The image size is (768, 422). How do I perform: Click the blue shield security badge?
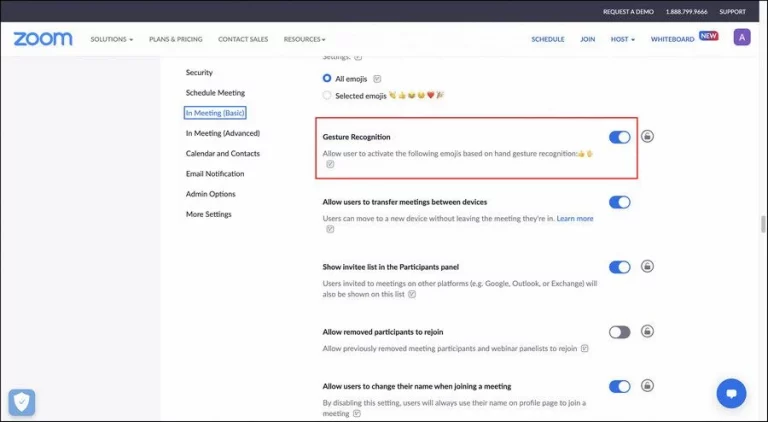(x=22, y=401)
